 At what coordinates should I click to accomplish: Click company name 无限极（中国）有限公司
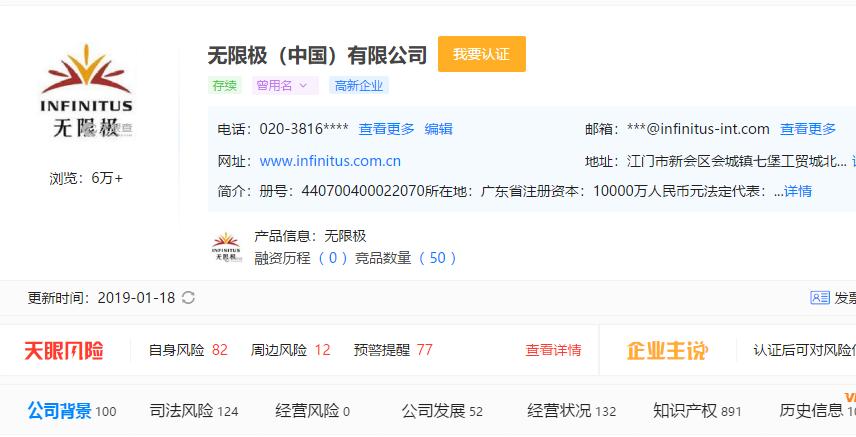click(318, 55)
